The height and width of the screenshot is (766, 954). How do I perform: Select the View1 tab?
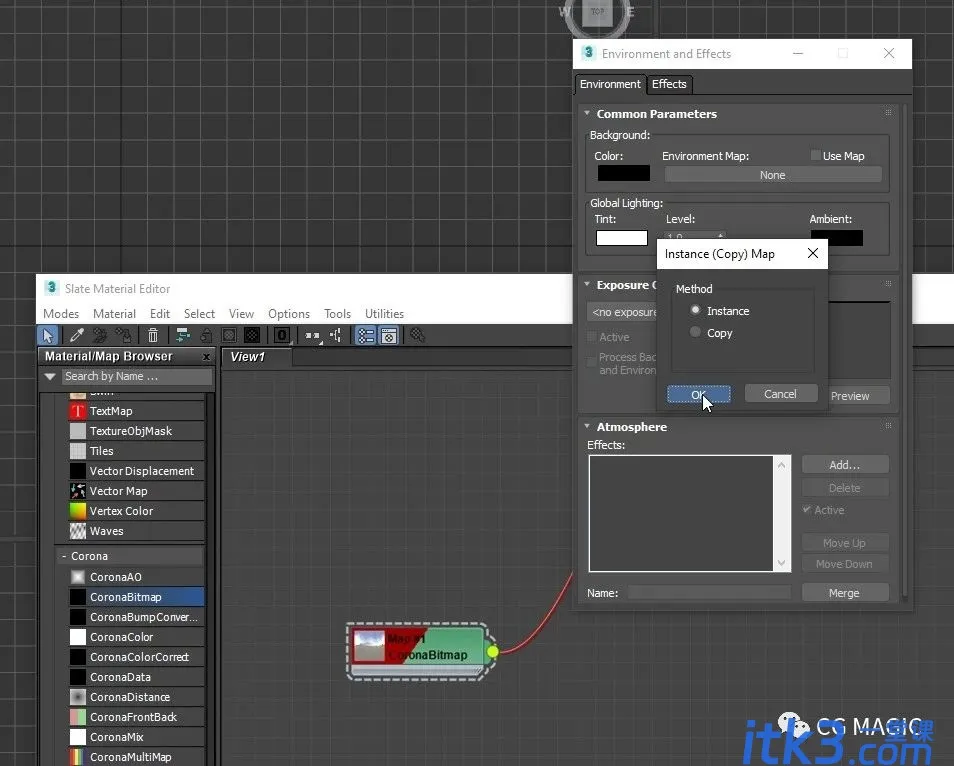257,357
